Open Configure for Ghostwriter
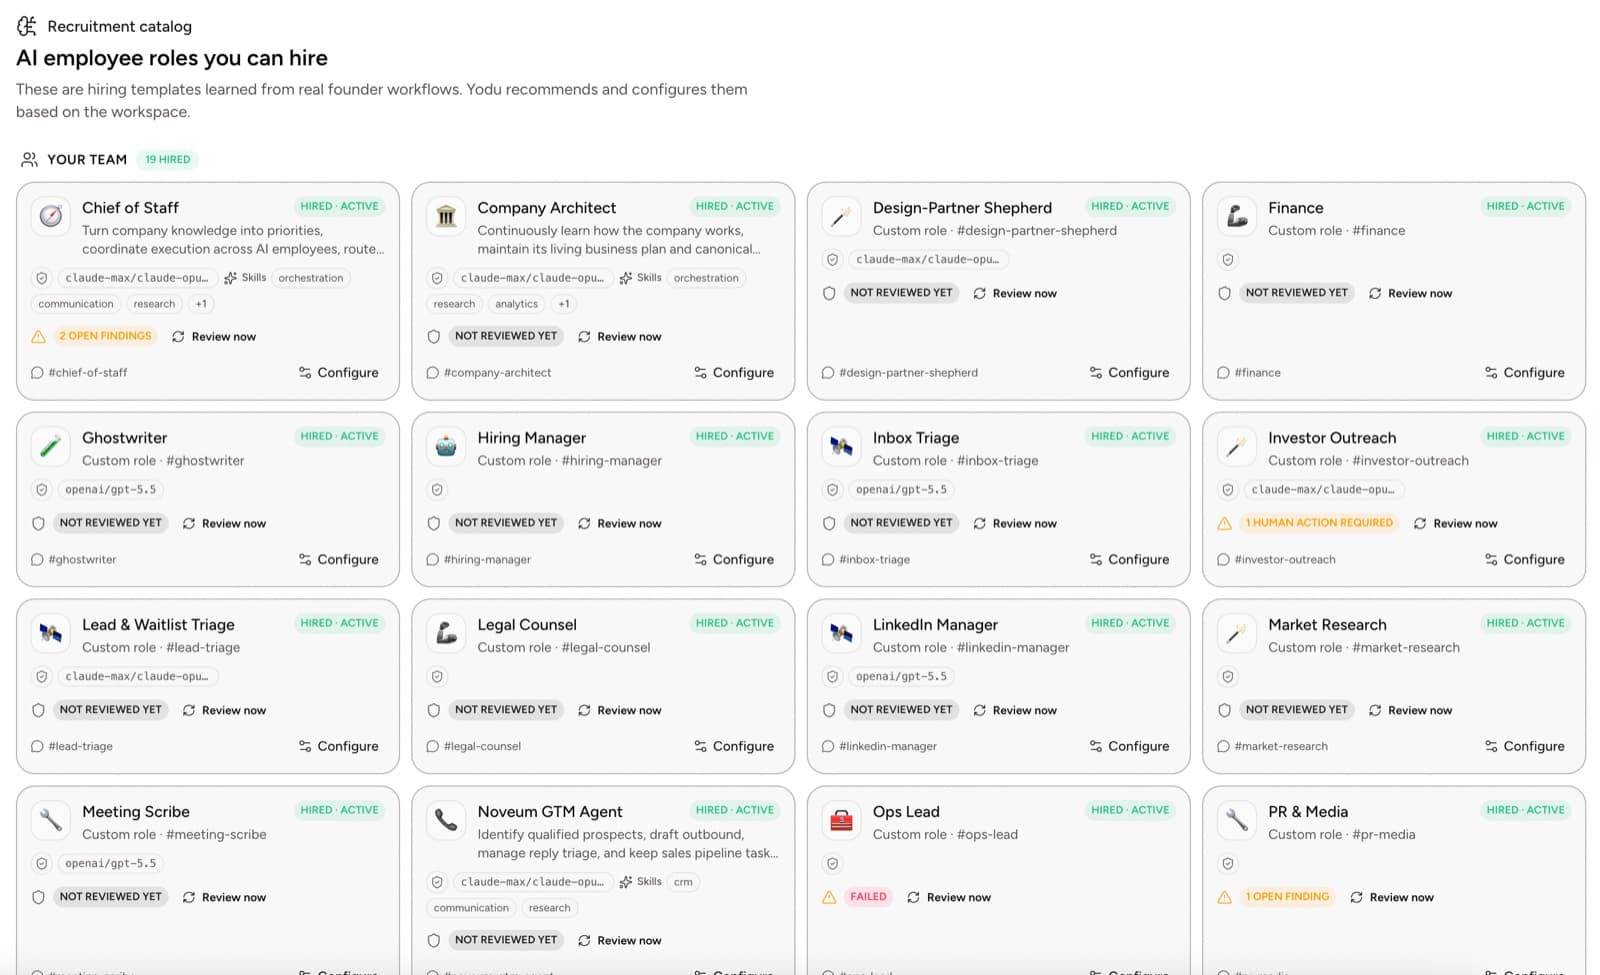 [339, 559]
